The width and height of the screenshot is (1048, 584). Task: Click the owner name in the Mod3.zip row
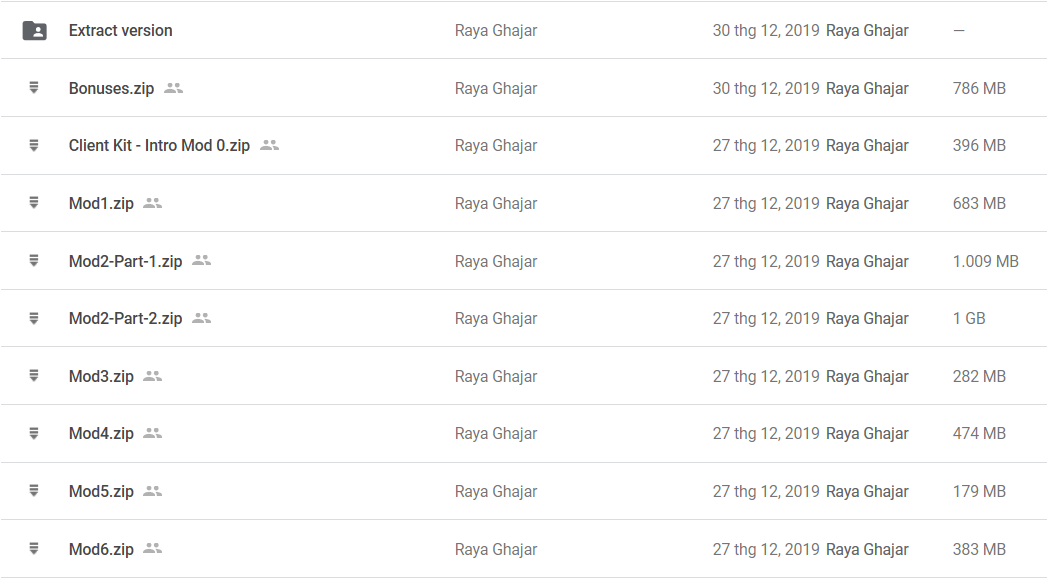tap(496, 376)
